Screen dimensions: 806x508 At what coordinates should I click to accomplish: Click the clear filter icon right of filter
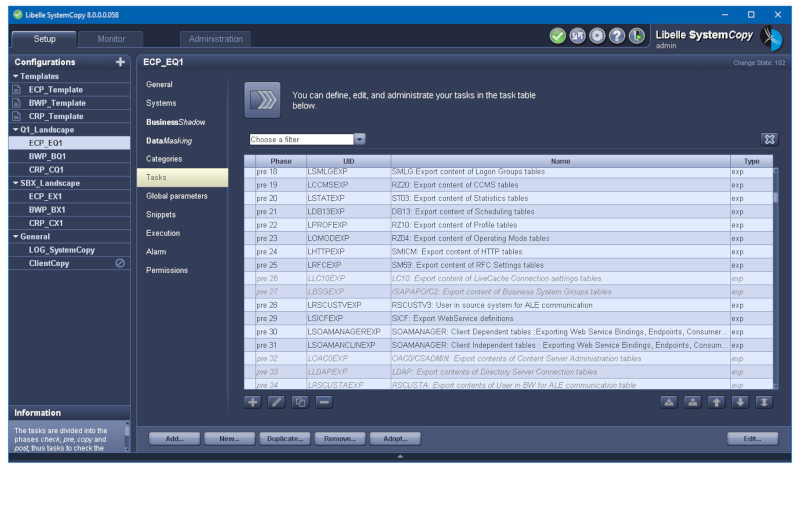(769, 139)
